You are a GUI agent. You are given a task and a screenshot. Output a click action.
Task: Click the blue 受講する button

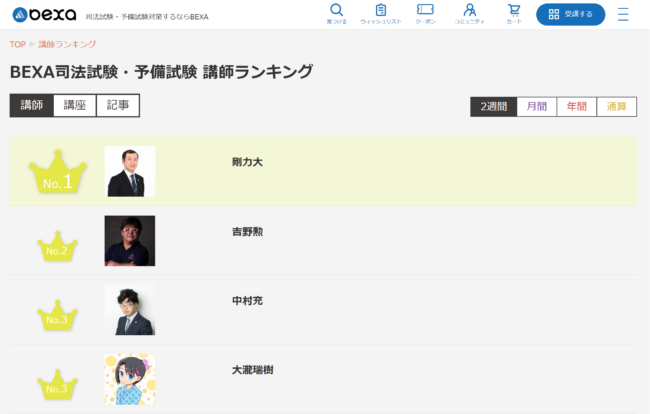pos(570,15)
